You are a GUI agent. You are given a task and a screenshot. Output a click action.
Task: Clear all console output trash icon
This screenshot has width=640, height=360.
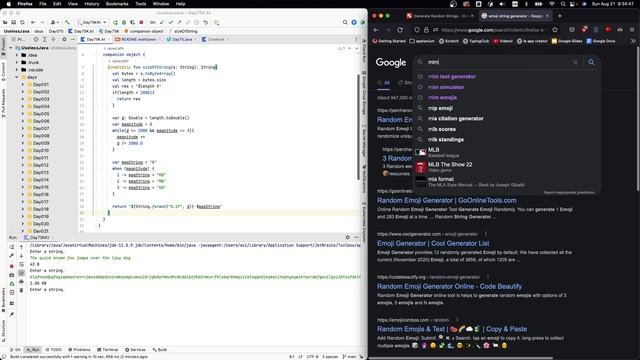click(21, 290)
